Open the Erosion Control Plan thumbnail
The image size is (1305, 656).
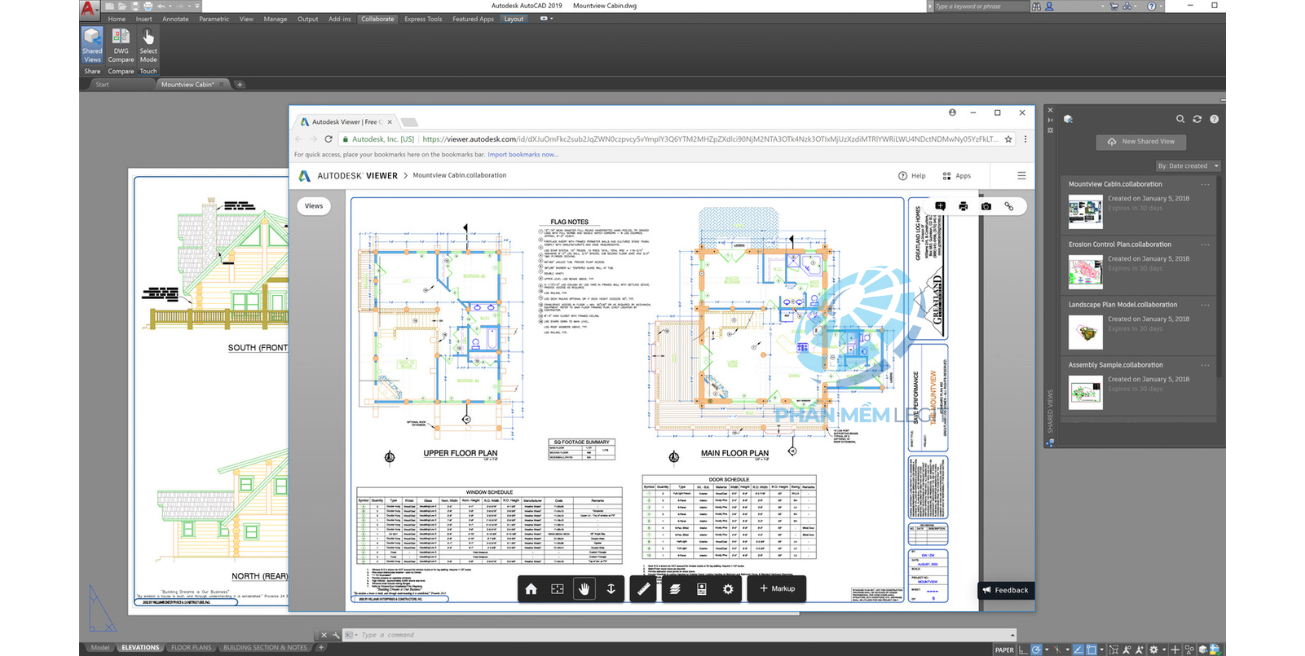point(1085,272)
